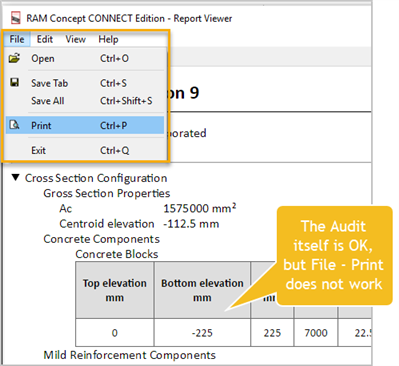Image resolution: width=399 pixels, height=366 pixels.
Task: Click the Ctrl+P shortcut text
Action: point(113,126)
